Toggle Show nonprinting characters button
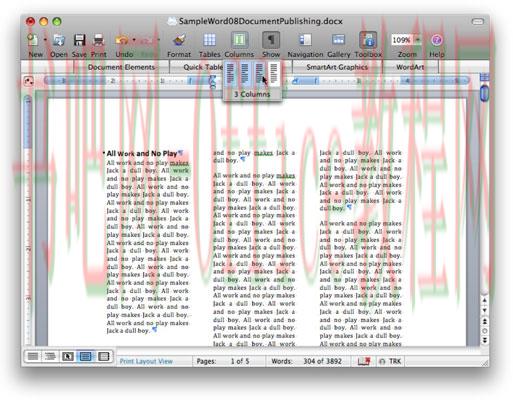The width and height of the screenshot is (513, 400). point(271,40)
